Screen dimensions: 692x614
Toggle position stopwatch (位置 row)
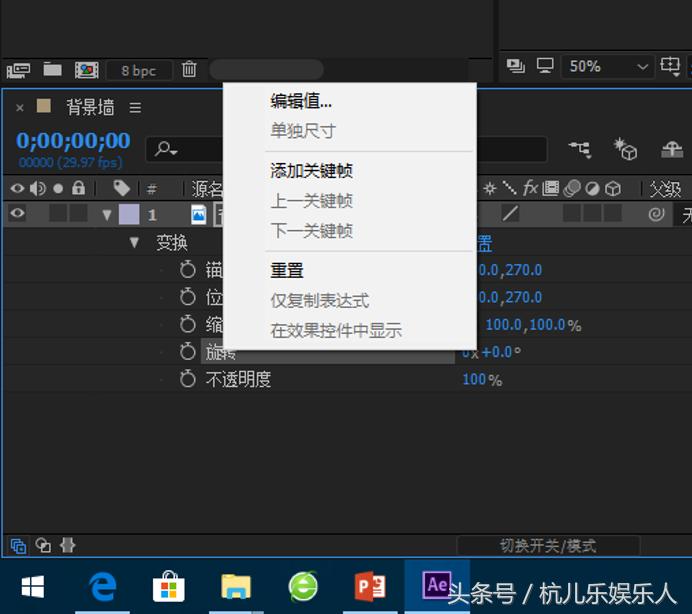point(187,296)
